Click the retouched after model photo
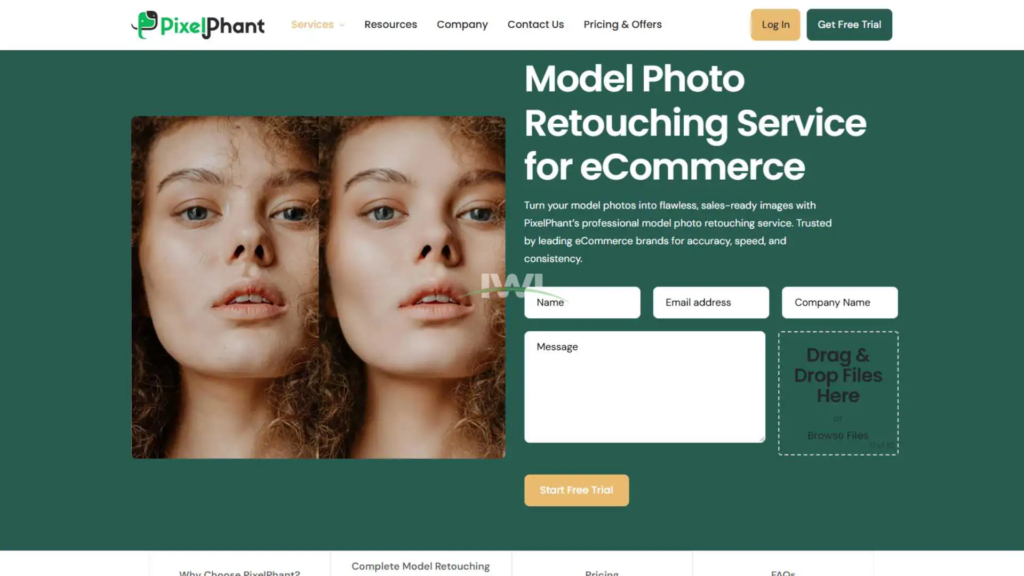Image resolution: width=1024 pixels, height=576 pixels. tap(412, 287)
